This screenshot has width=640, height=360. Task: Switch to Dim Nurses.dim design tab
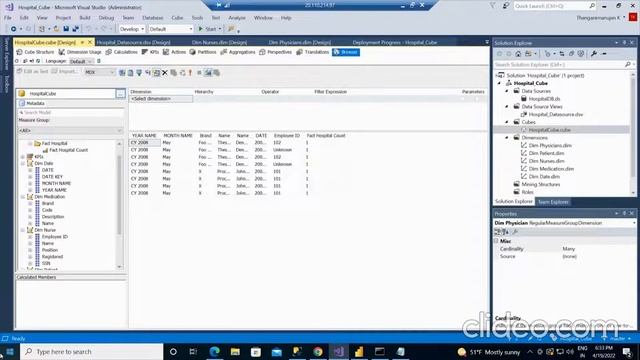219,42
